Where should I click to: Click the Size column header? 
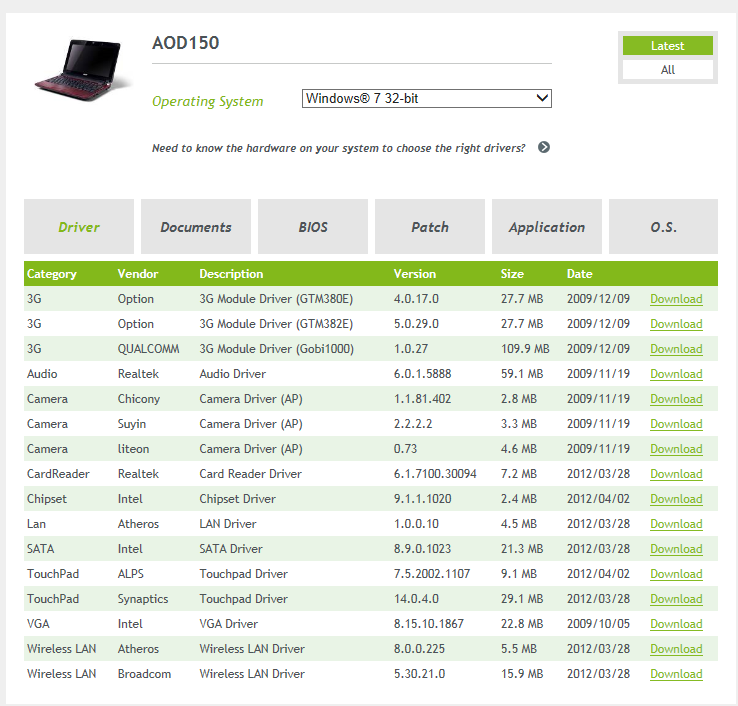[x=512, y=274]
